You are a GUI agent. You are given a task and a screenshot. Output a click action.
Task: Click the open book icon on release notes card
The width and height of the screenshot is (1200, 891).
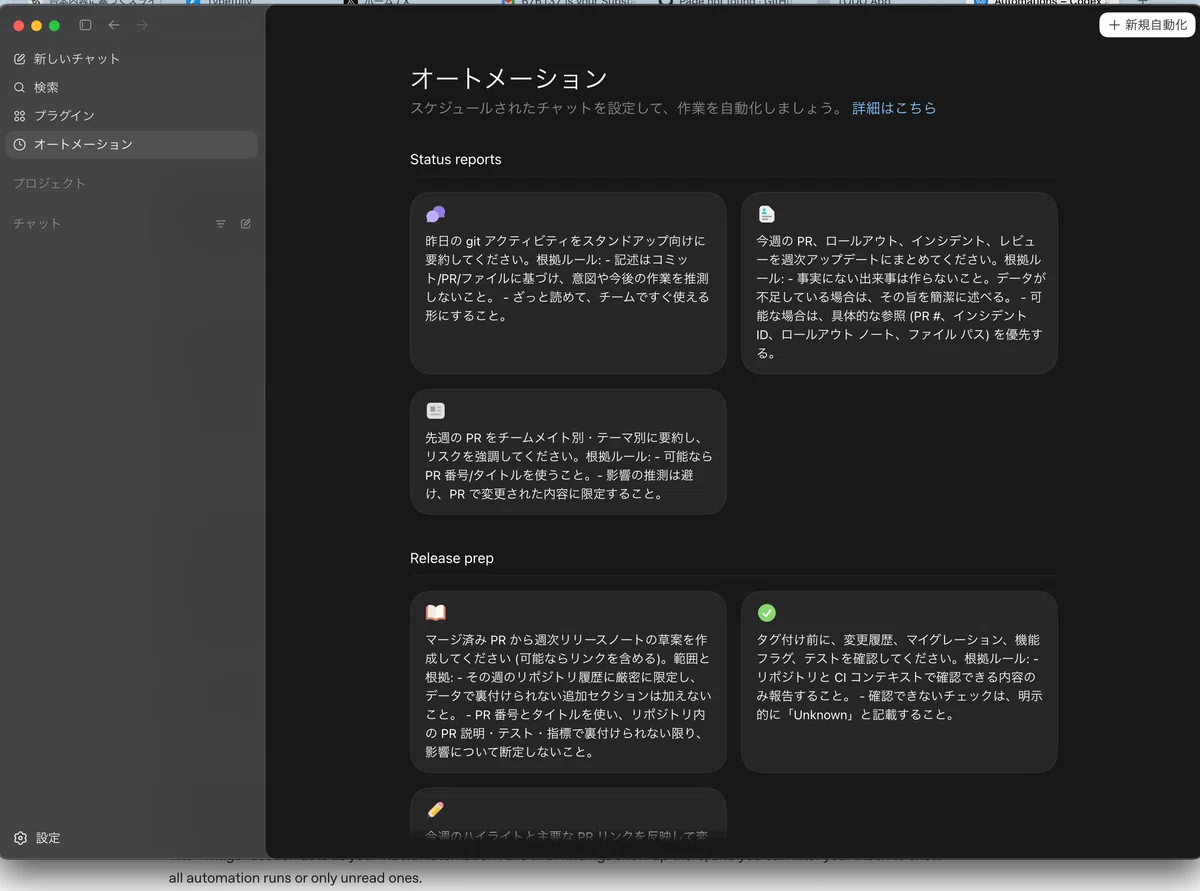point(435,613)
